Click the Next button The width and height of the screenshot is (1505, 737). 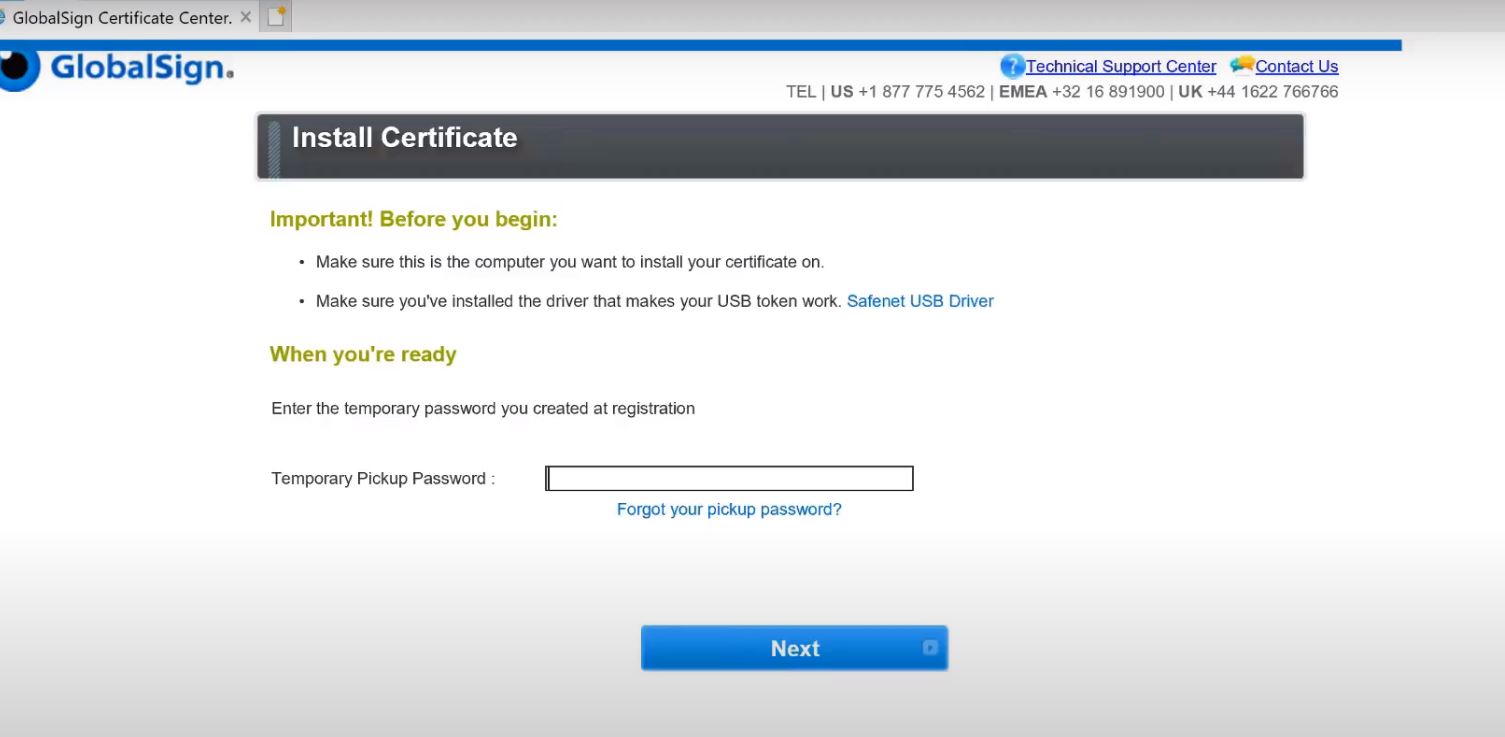794,648
